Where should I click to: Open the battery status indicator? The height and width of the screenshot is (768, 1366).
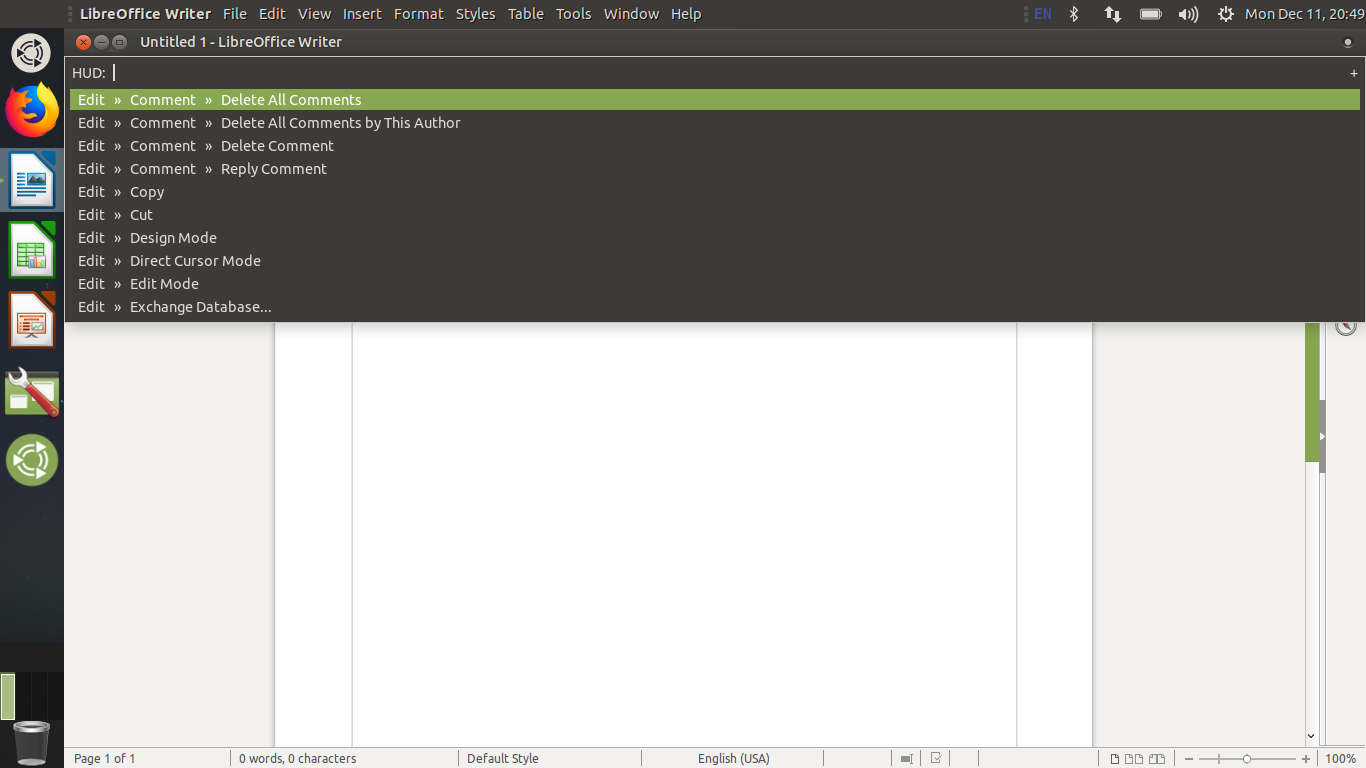point(1150,14)
